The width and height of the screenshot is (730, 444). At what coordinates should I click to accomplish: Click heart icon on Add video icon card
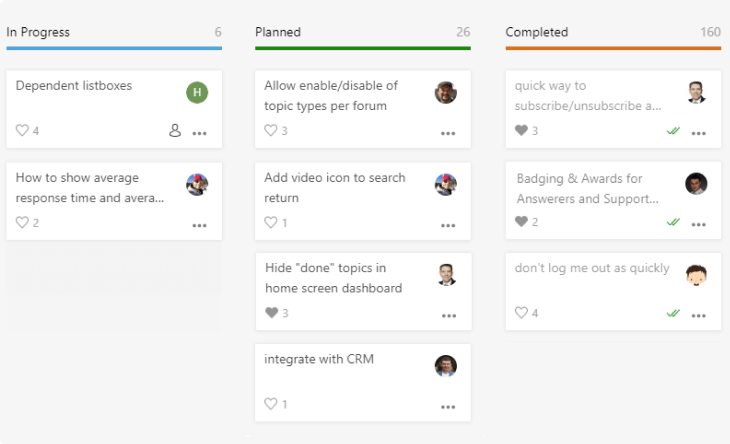[270, 222]
